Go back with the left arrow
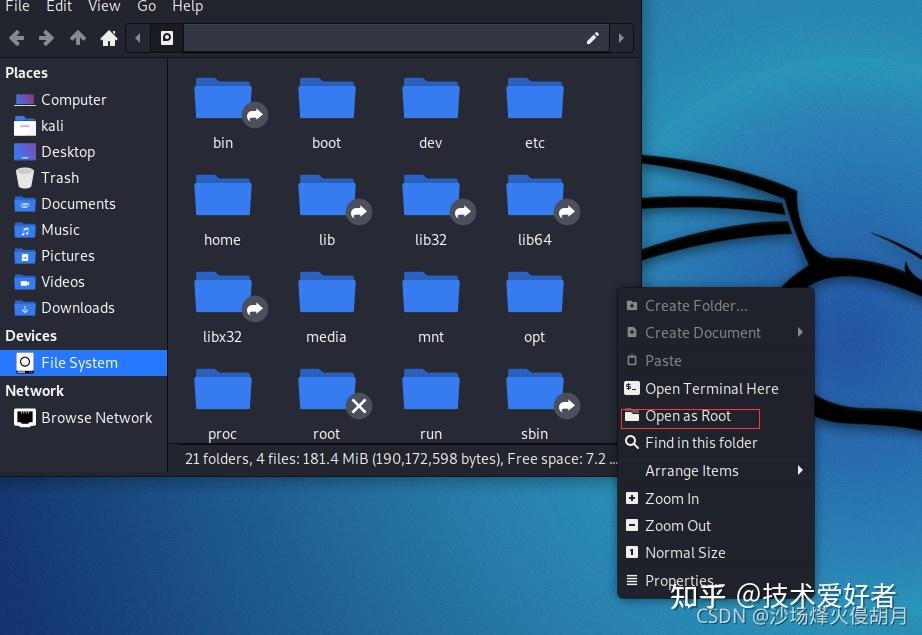Image resolution: width=922 pixels, height=635 pixels. 16,38
